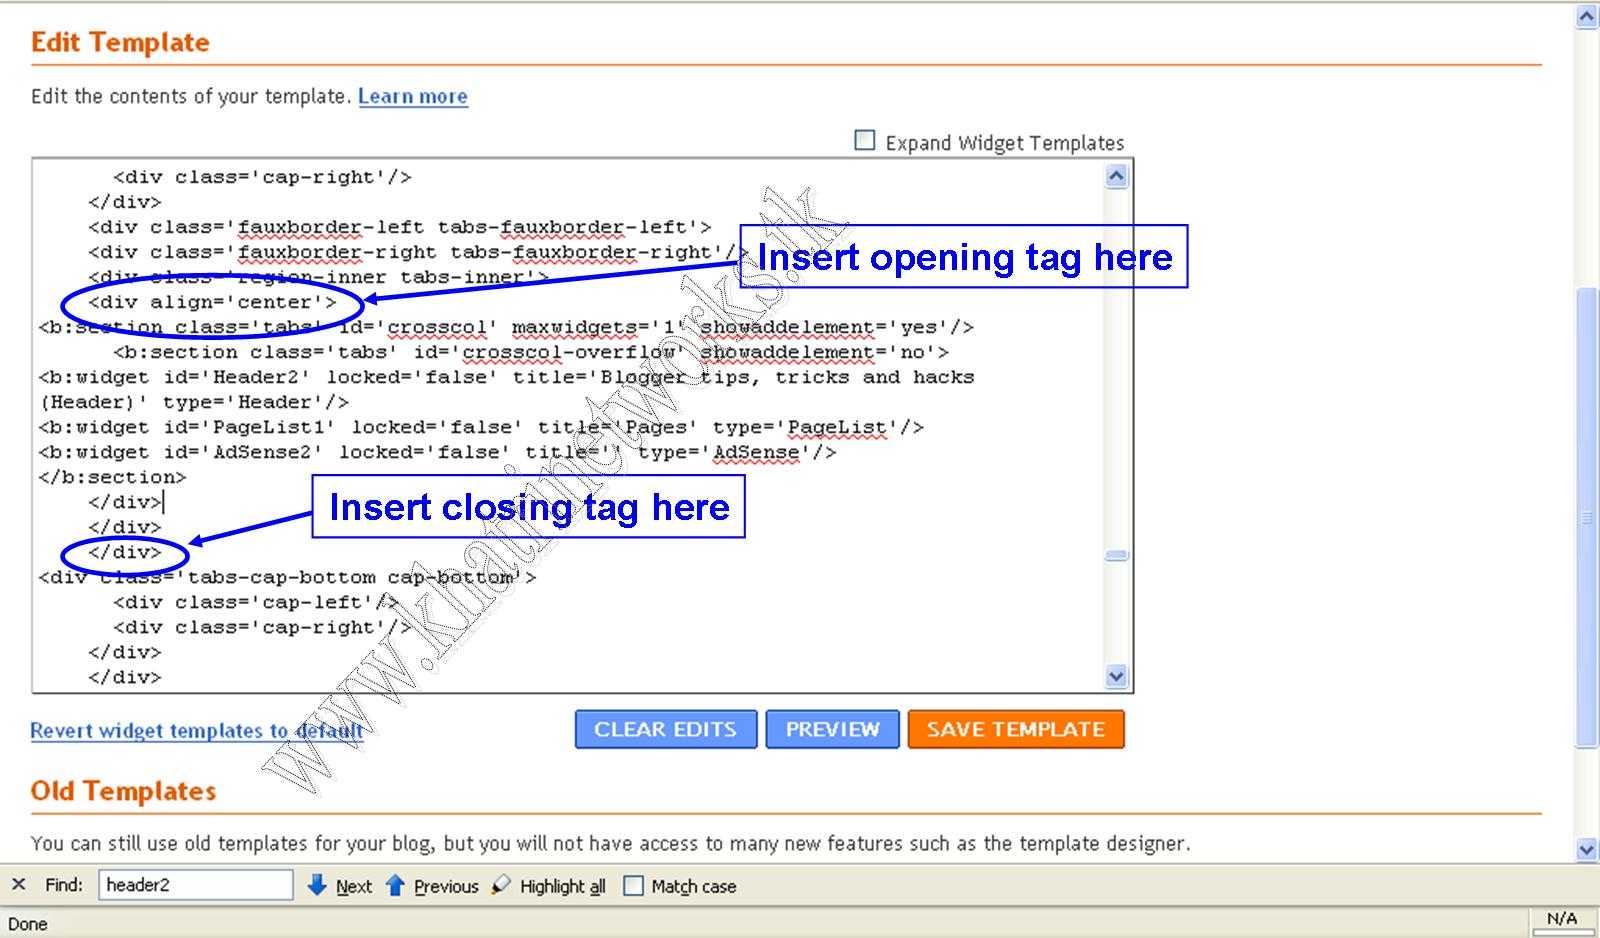Click the Next label in find bar

click(354, 886)
